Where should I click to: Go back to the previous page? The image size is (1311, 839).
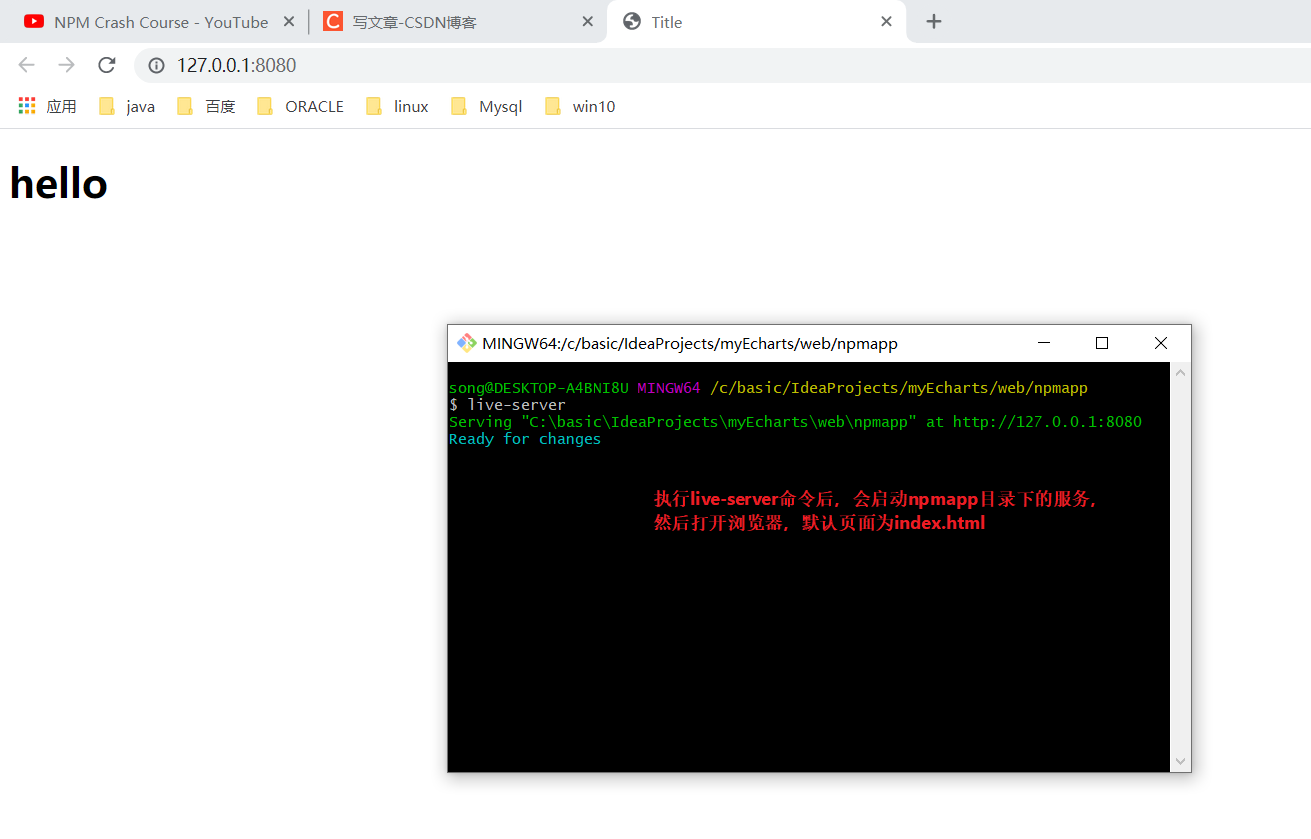(x=27, y=65)
